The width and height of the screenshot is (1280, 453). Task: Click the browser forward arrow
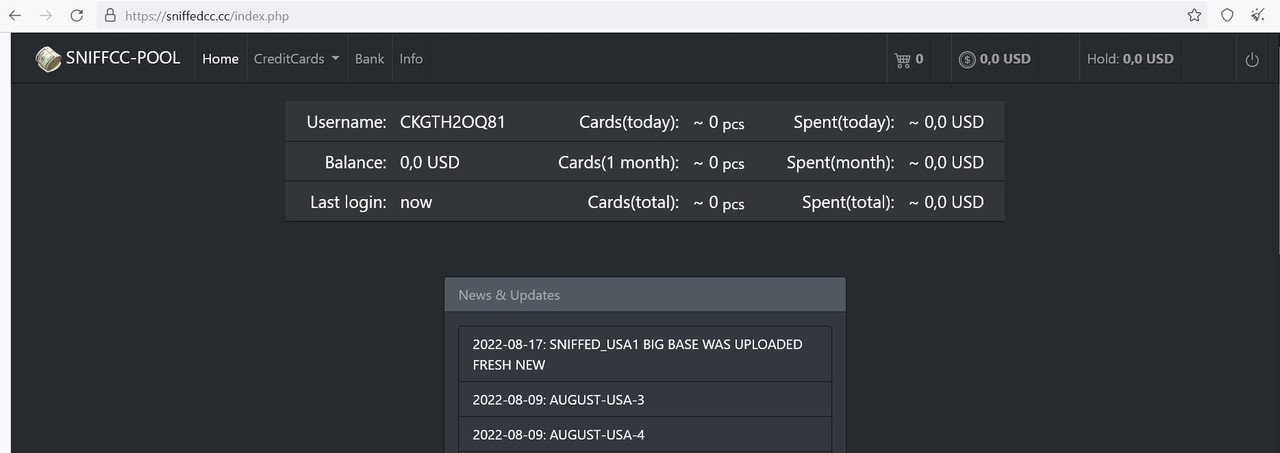coord(45,15)
